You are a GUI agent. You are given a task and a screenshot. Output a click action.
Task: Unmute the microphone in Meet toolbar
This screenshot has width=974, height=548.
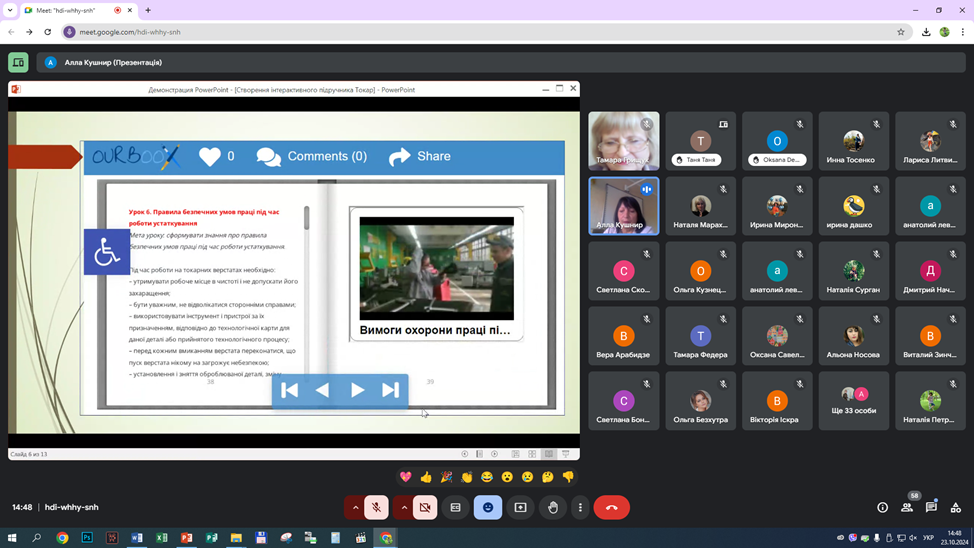click(x=377, y=508)
